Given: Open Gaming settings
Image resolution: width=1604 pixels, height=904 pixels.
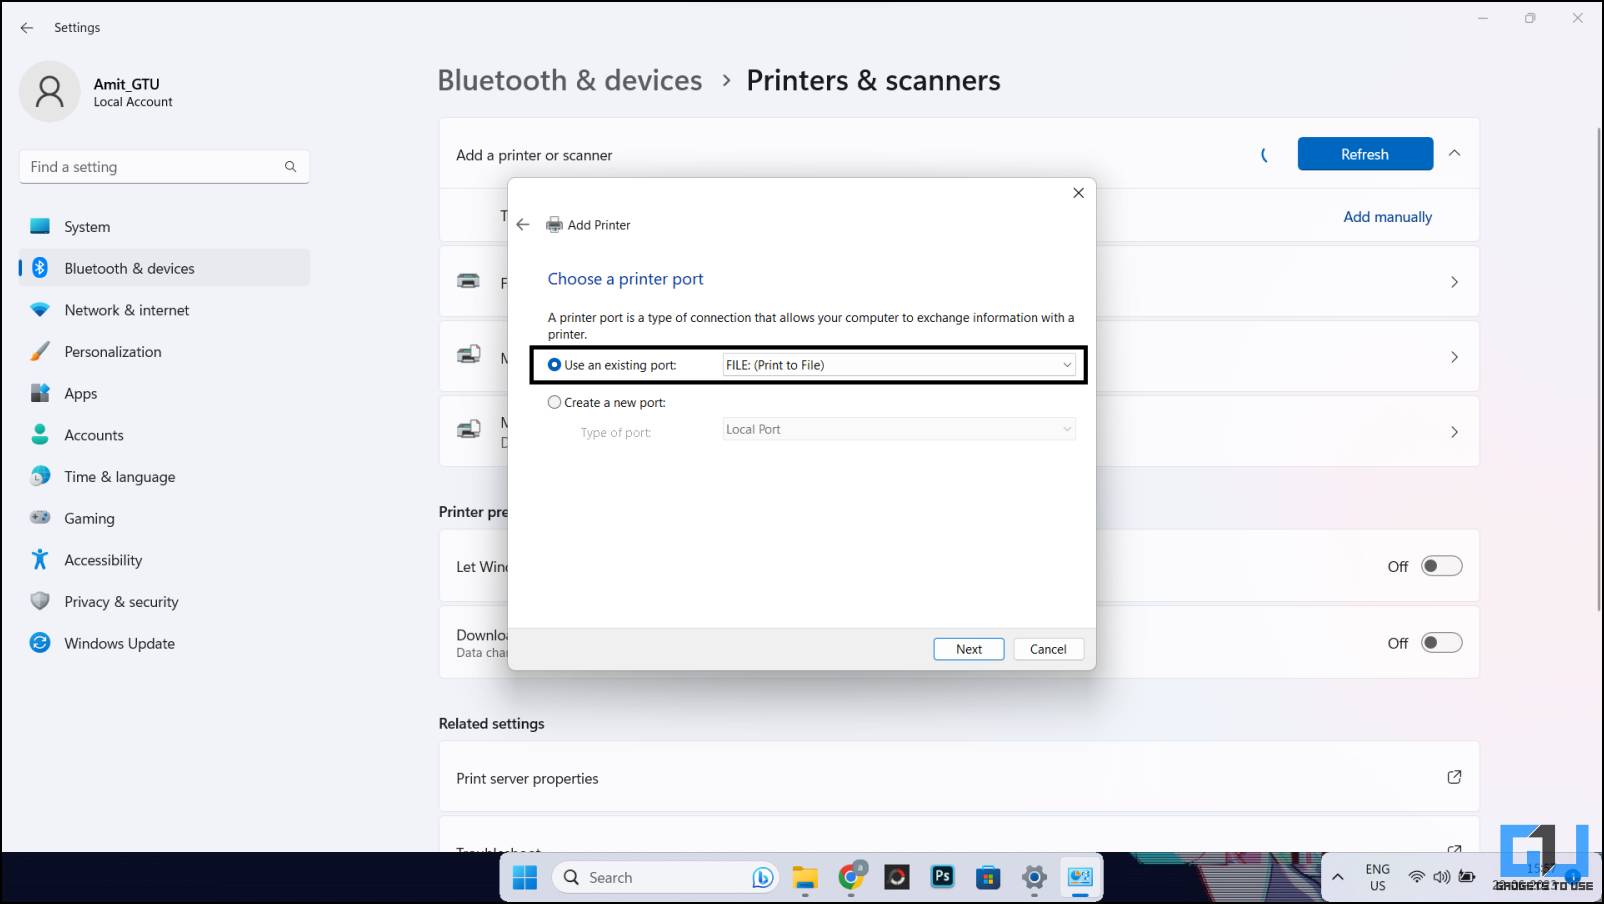Looking at the screenshot, I should click(164, 519).
